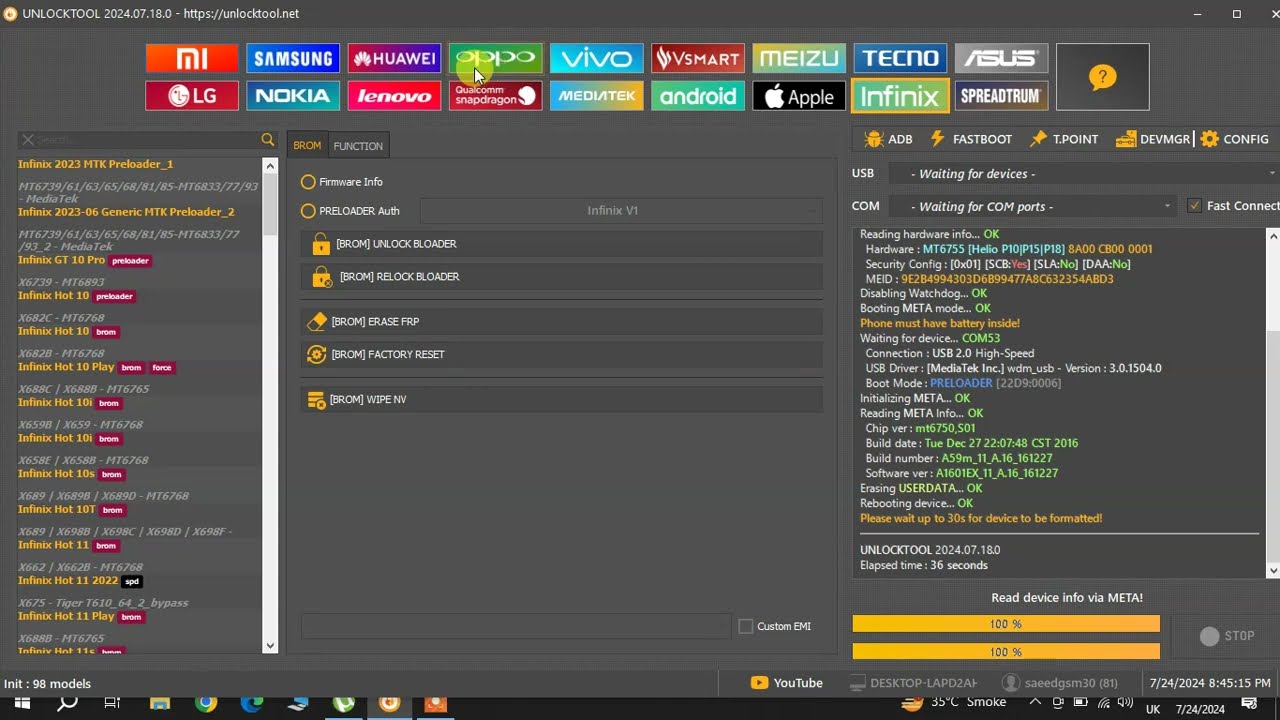Open the ADB tool
Screen dimensions: 1280x720
click(888, 139)
